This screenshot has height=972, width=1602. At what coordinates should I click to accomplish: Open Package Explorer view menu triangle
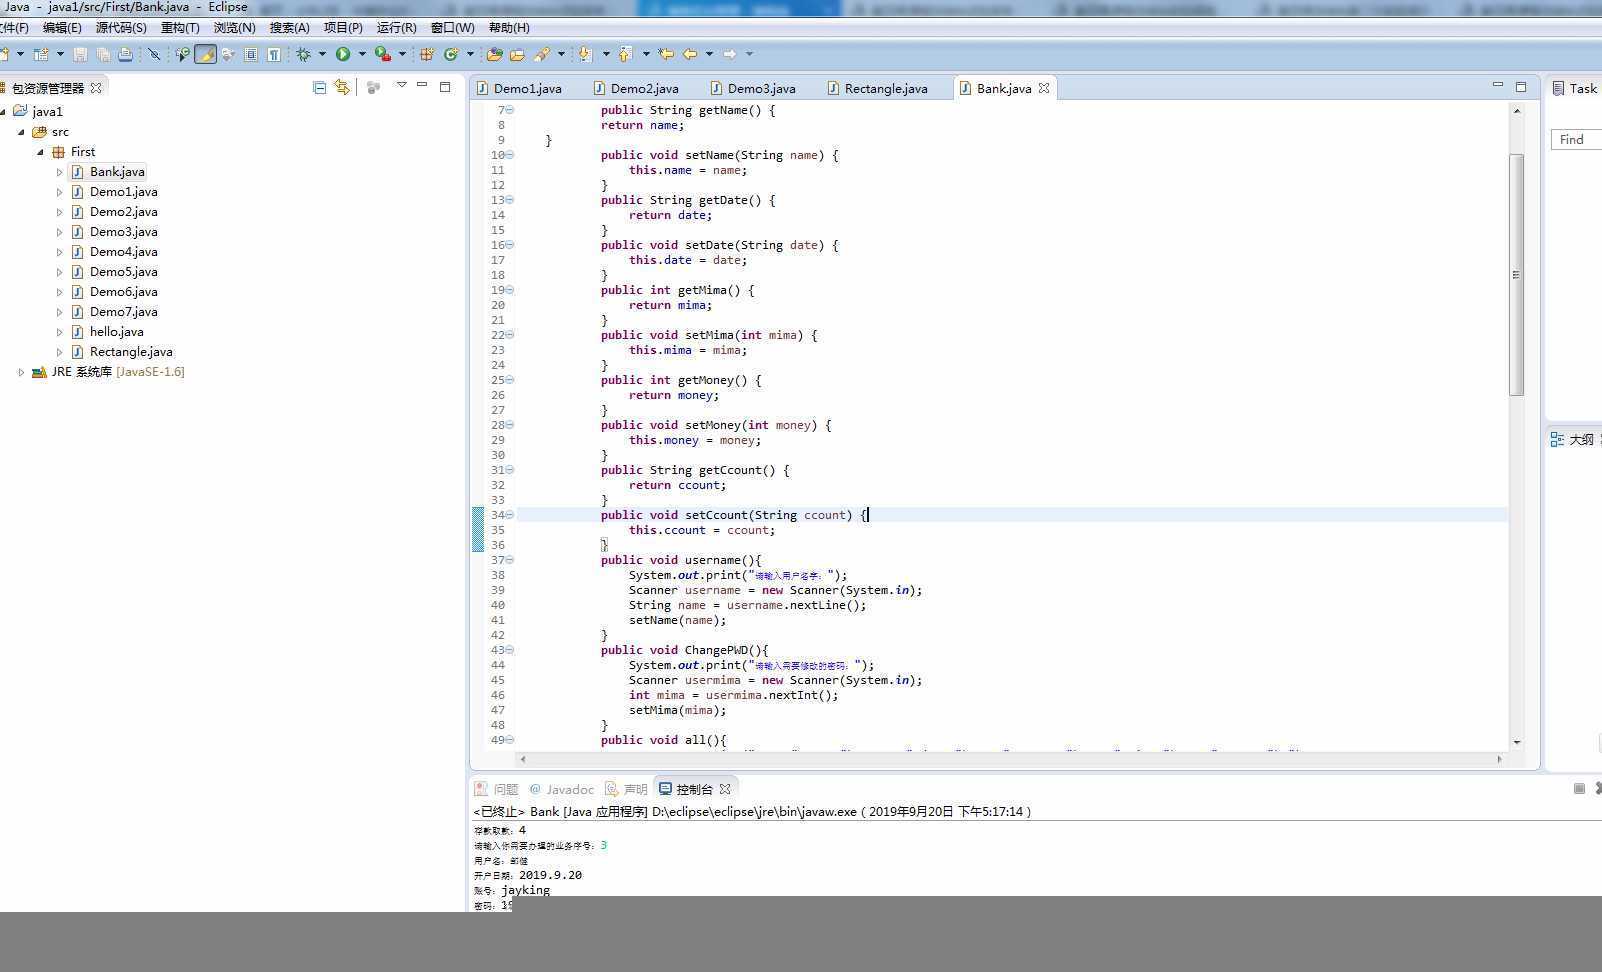[401, 85]
